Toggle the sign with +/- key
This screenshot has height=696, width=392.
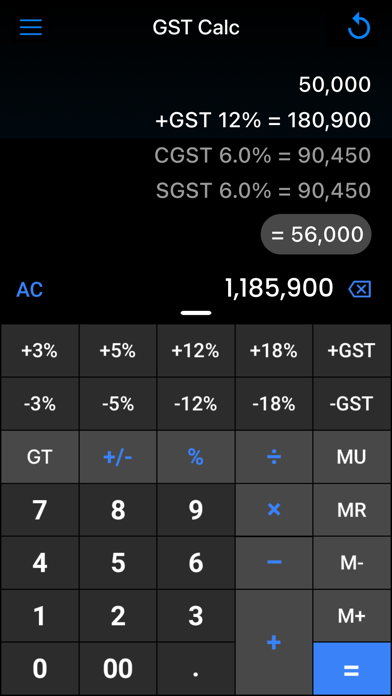click(x=118, y=457)
